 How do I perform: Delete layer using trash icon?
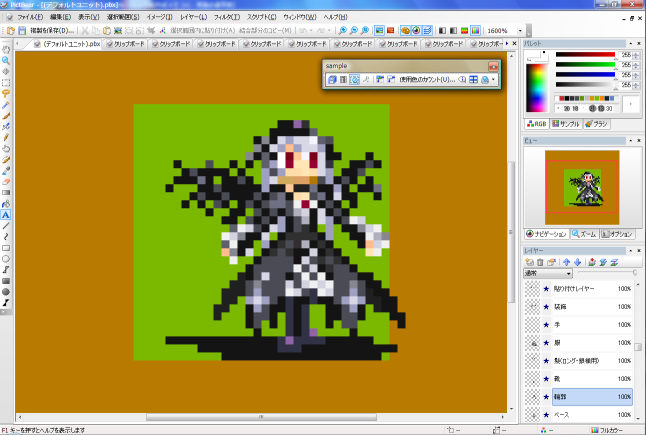pos(540,262)
